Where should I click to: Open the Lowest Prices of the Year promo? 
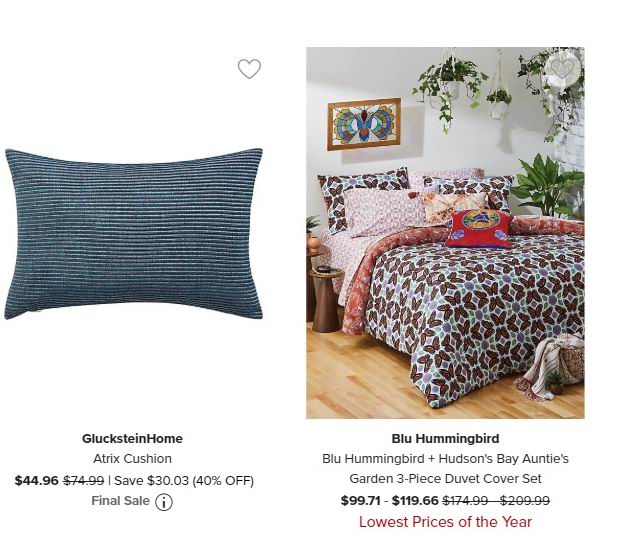click(445, 522)
